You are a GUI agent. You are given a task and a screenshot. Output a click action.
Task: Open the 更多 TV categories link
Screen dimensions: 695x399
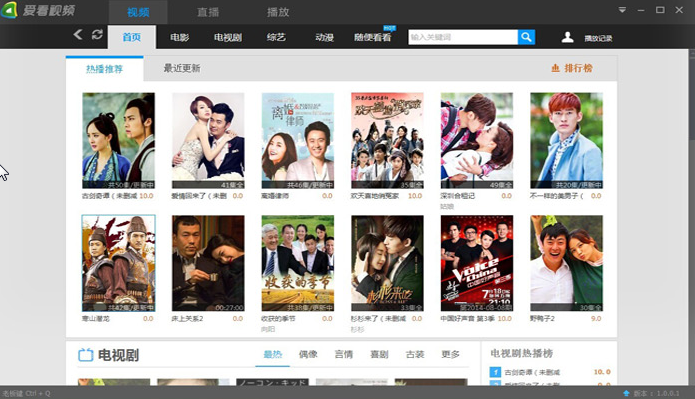450,354
